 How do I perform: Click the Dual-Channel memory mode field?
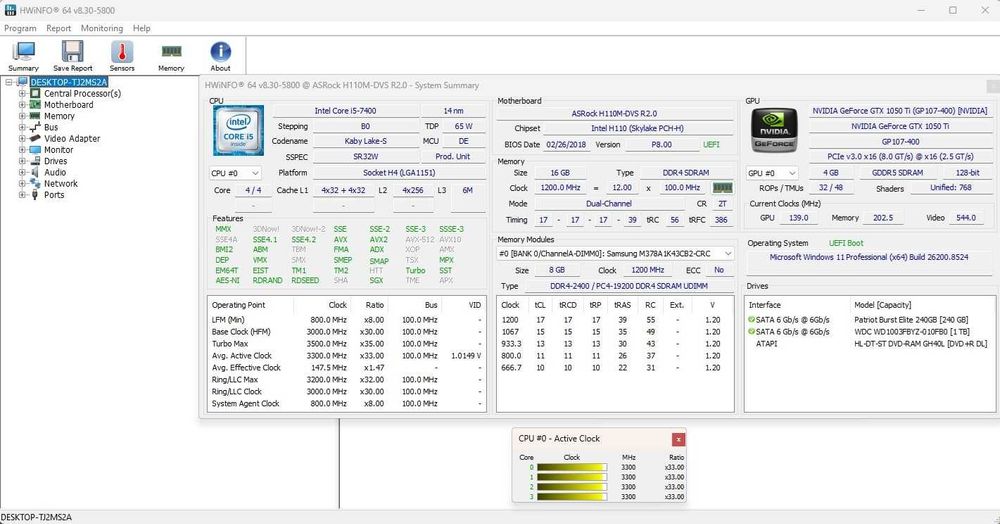point(608,204)
